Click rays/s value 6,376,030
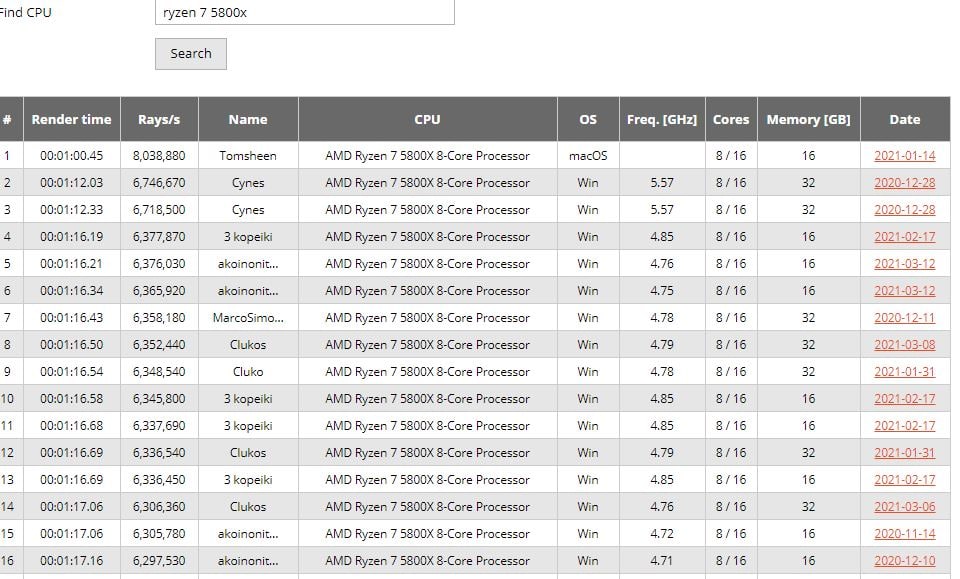The width and height of the screenshot is (960, 579). pos(159,263)
